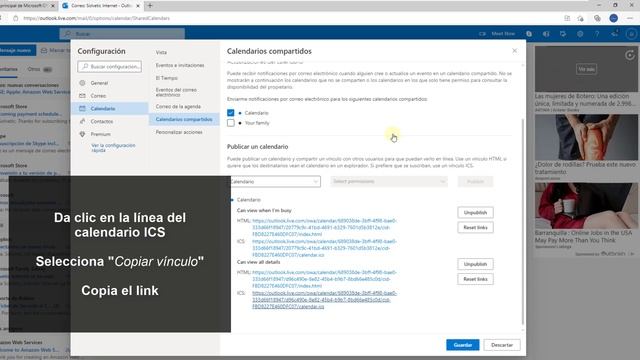Open the browser three-dot menu
The width and height of the screenshot is (640, 360).
point(631,18)
